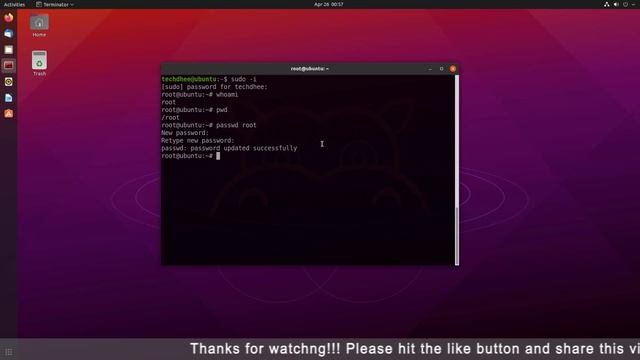Maximize the terminal window
640x360 pixels.
coord(441,69)
